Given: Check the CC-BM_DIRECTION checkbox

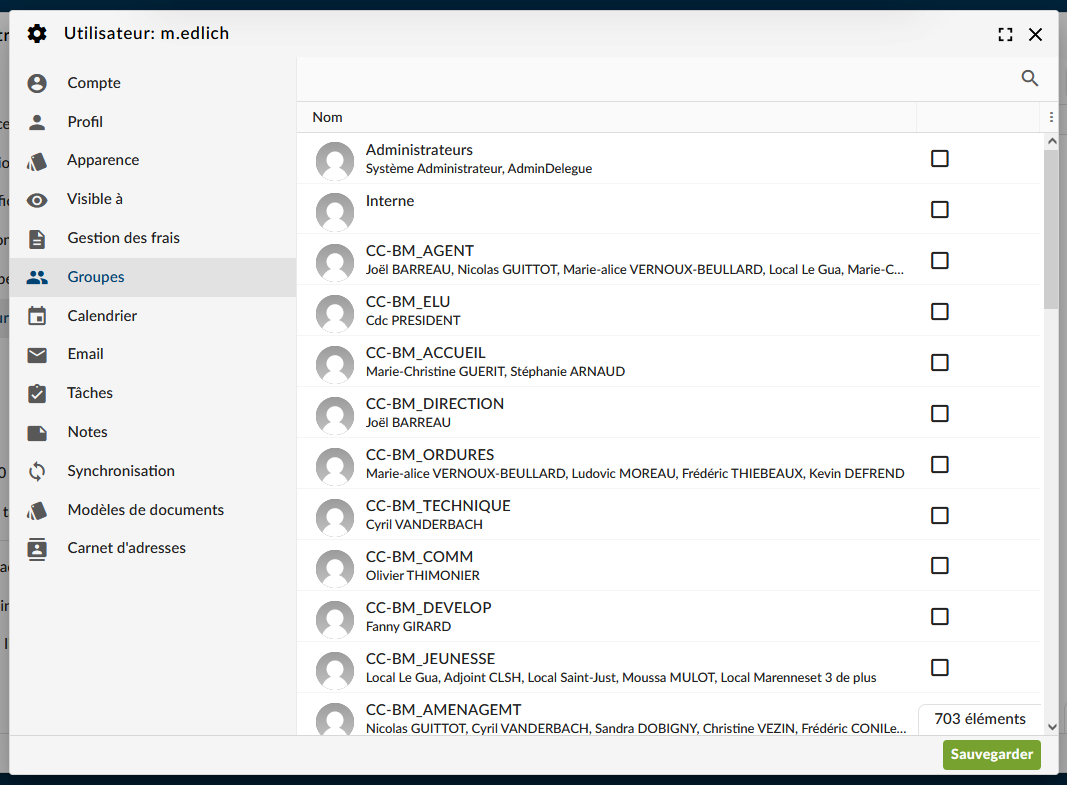Looking at the screenshot, I should coord(939,413).
